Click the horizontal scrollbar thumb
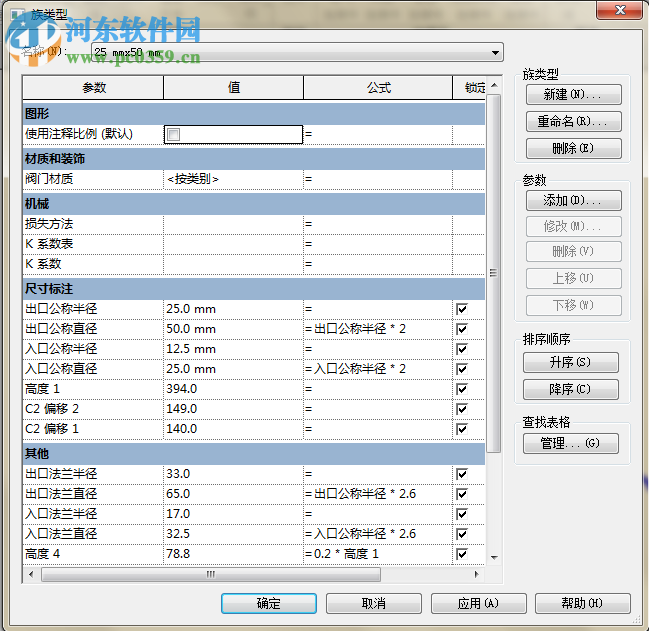Image resolution: width=649 pixels, height=631 pixels. click(x=211, y=574)
